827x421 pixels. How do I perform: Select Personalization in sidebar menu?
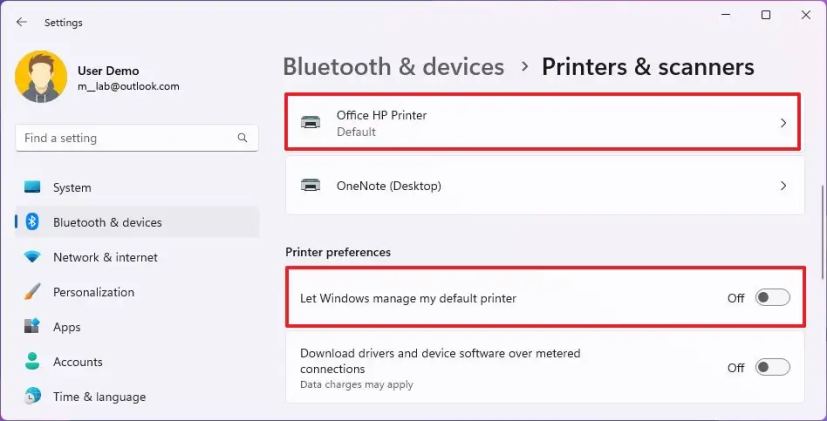tap(93, 292)
